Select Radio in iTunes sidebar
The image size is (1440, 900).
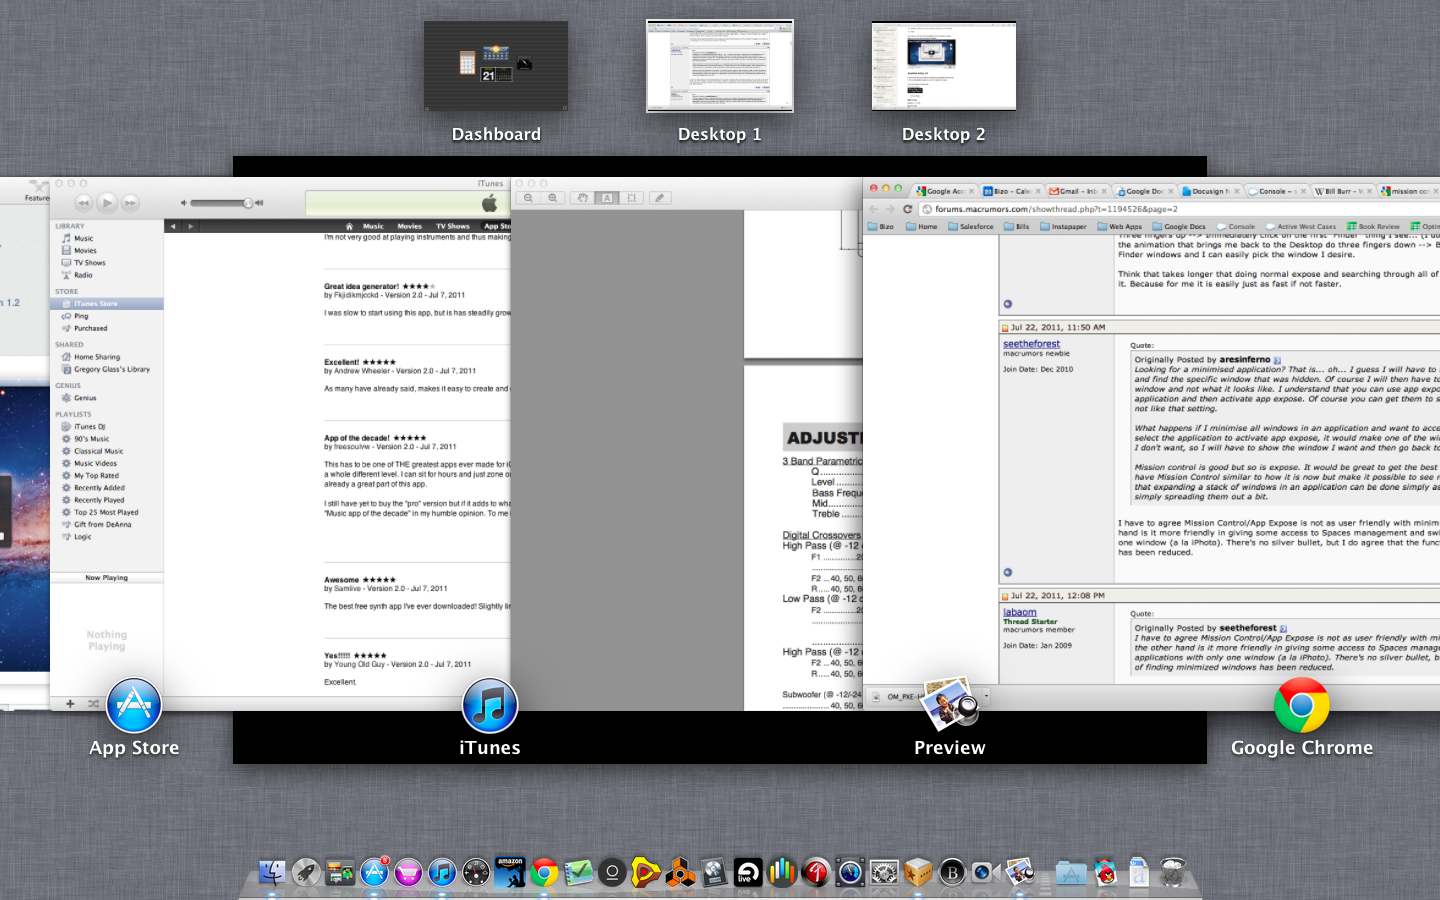tap(83, 275)
